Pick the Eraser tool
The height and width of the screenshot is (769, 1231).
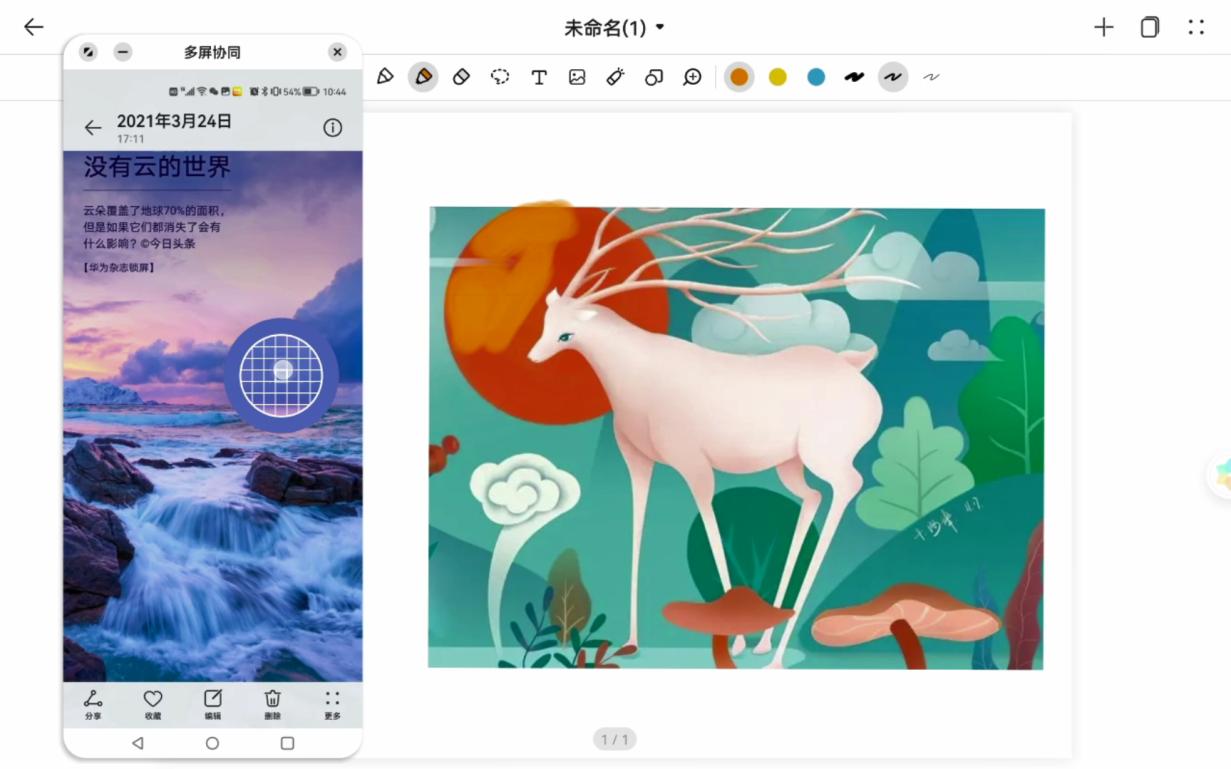tap(461, 77)
